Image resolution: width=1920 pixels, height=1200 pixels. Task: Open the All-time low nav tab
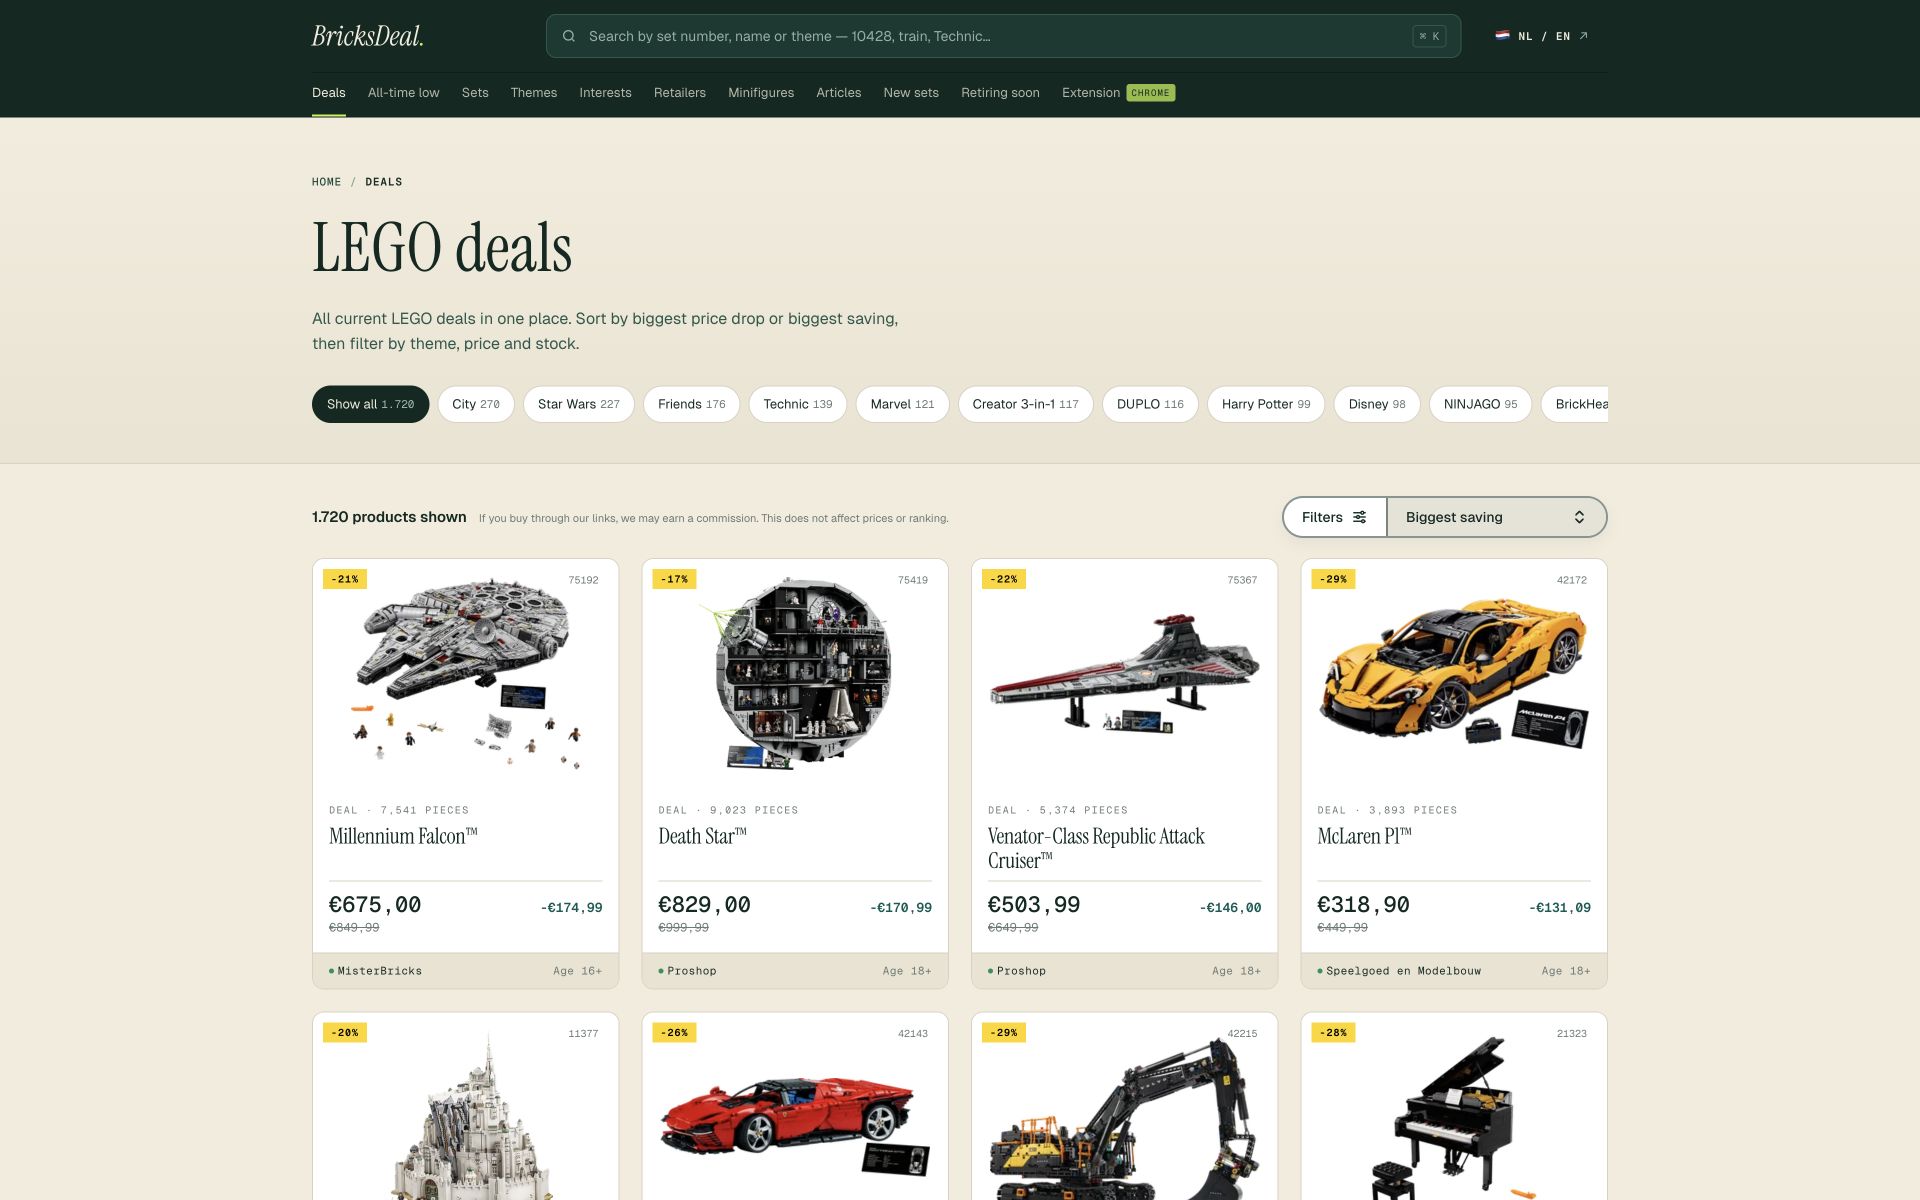click(403, 93)
